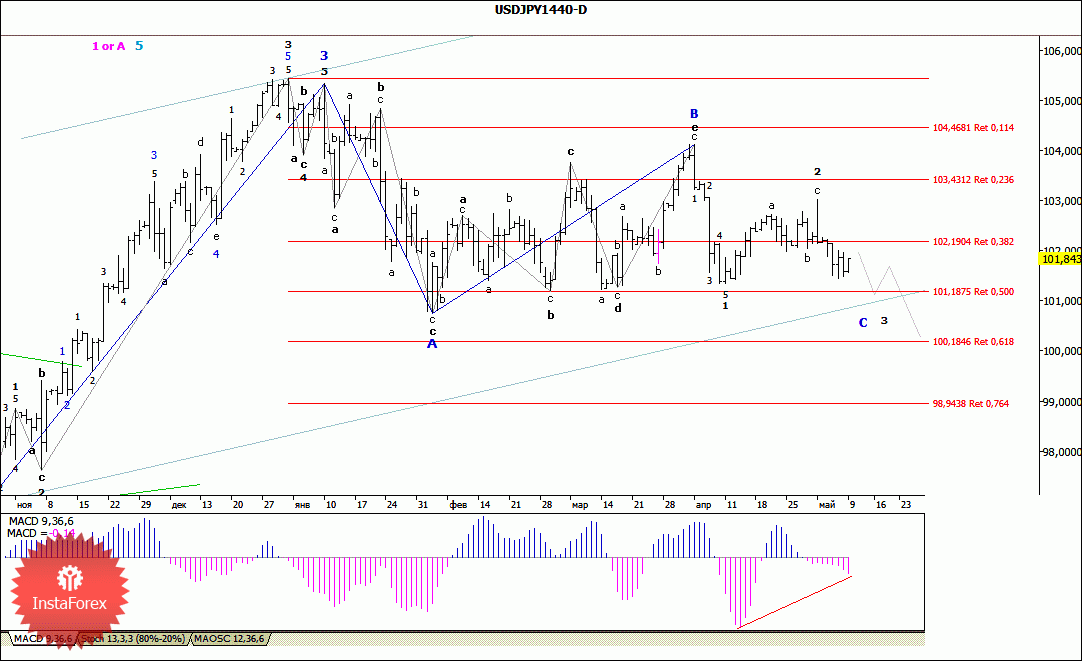Select the blue wave B label
The height and width of the screenshot is (661, 1082).
coord(694,114)
